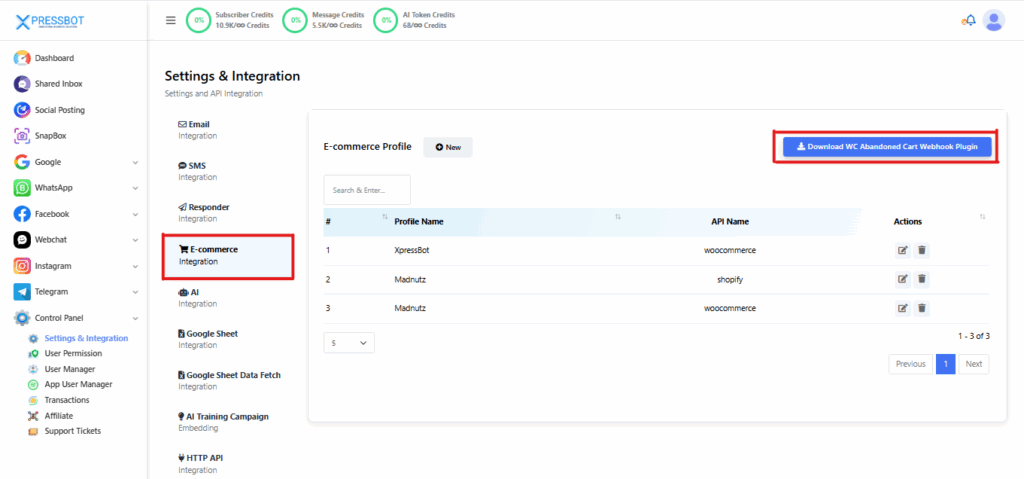Screen dimensions: 1024x479
Task: Select the AI Integration tab
Action: coord(196,297)
